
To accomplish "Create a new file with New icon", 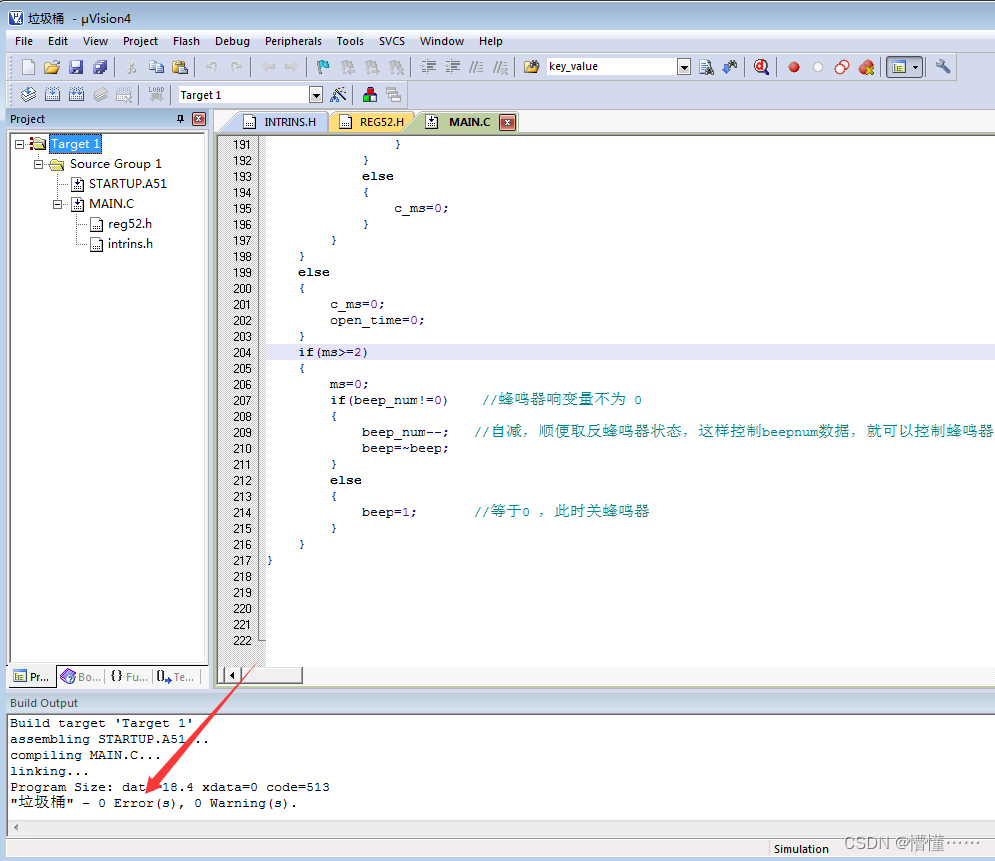I will tap(29, 67).
